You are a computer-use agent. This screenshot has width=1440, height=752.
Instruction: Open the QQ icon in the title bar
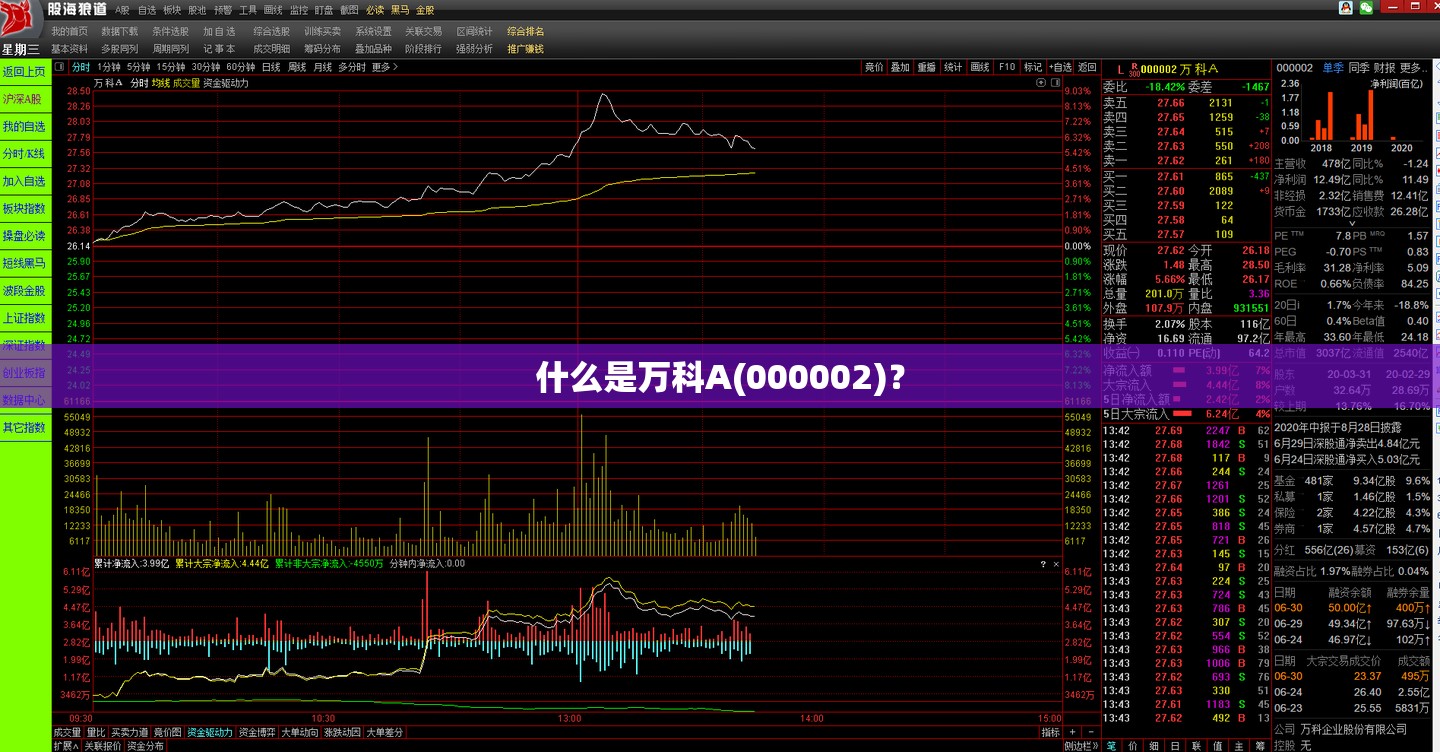1346,8
